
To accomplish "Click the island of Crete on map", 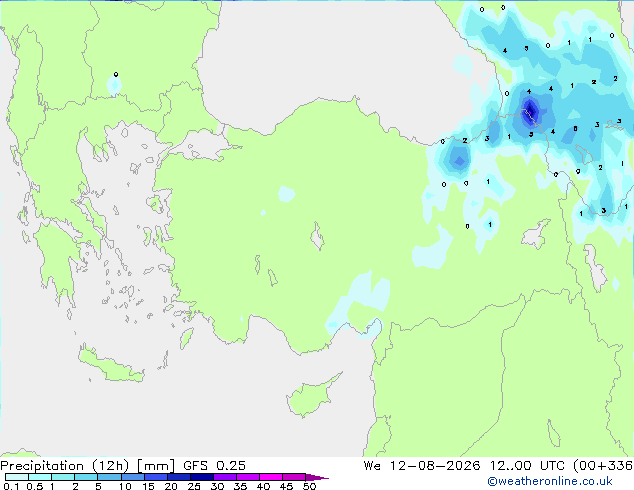I will tap(111, 364).
